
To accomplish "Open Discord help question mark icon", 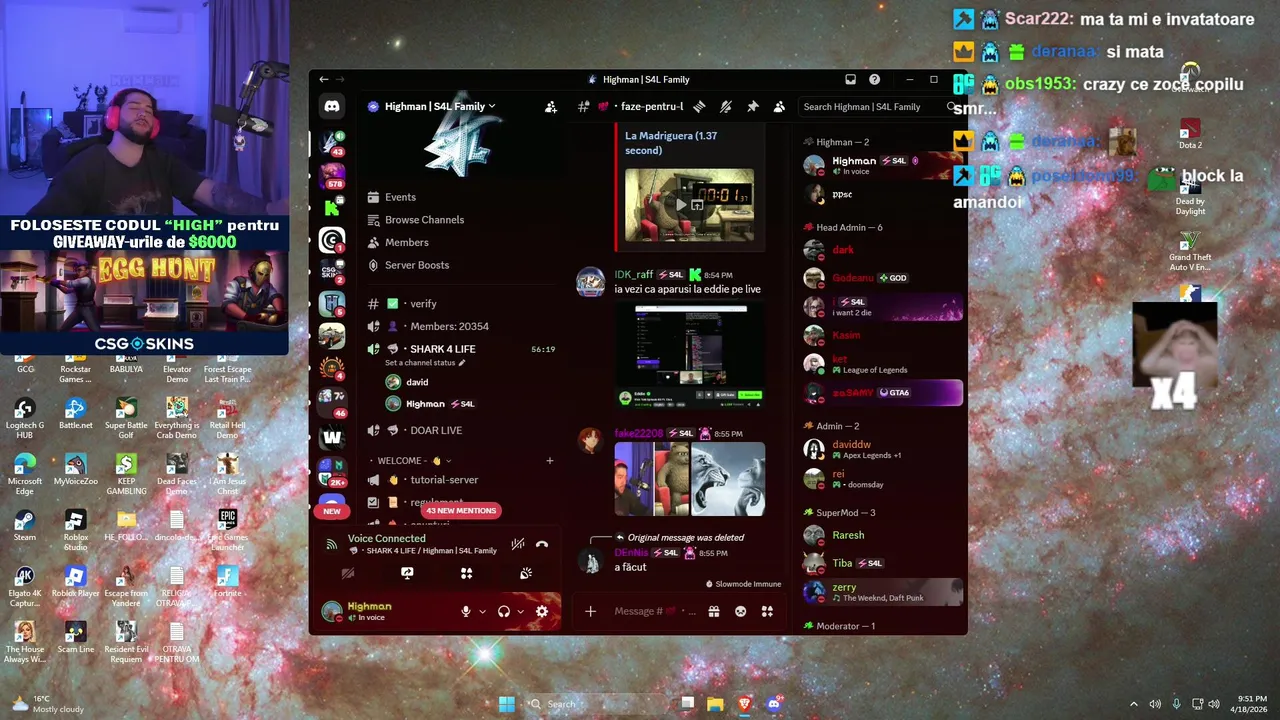I will [874, 80].
